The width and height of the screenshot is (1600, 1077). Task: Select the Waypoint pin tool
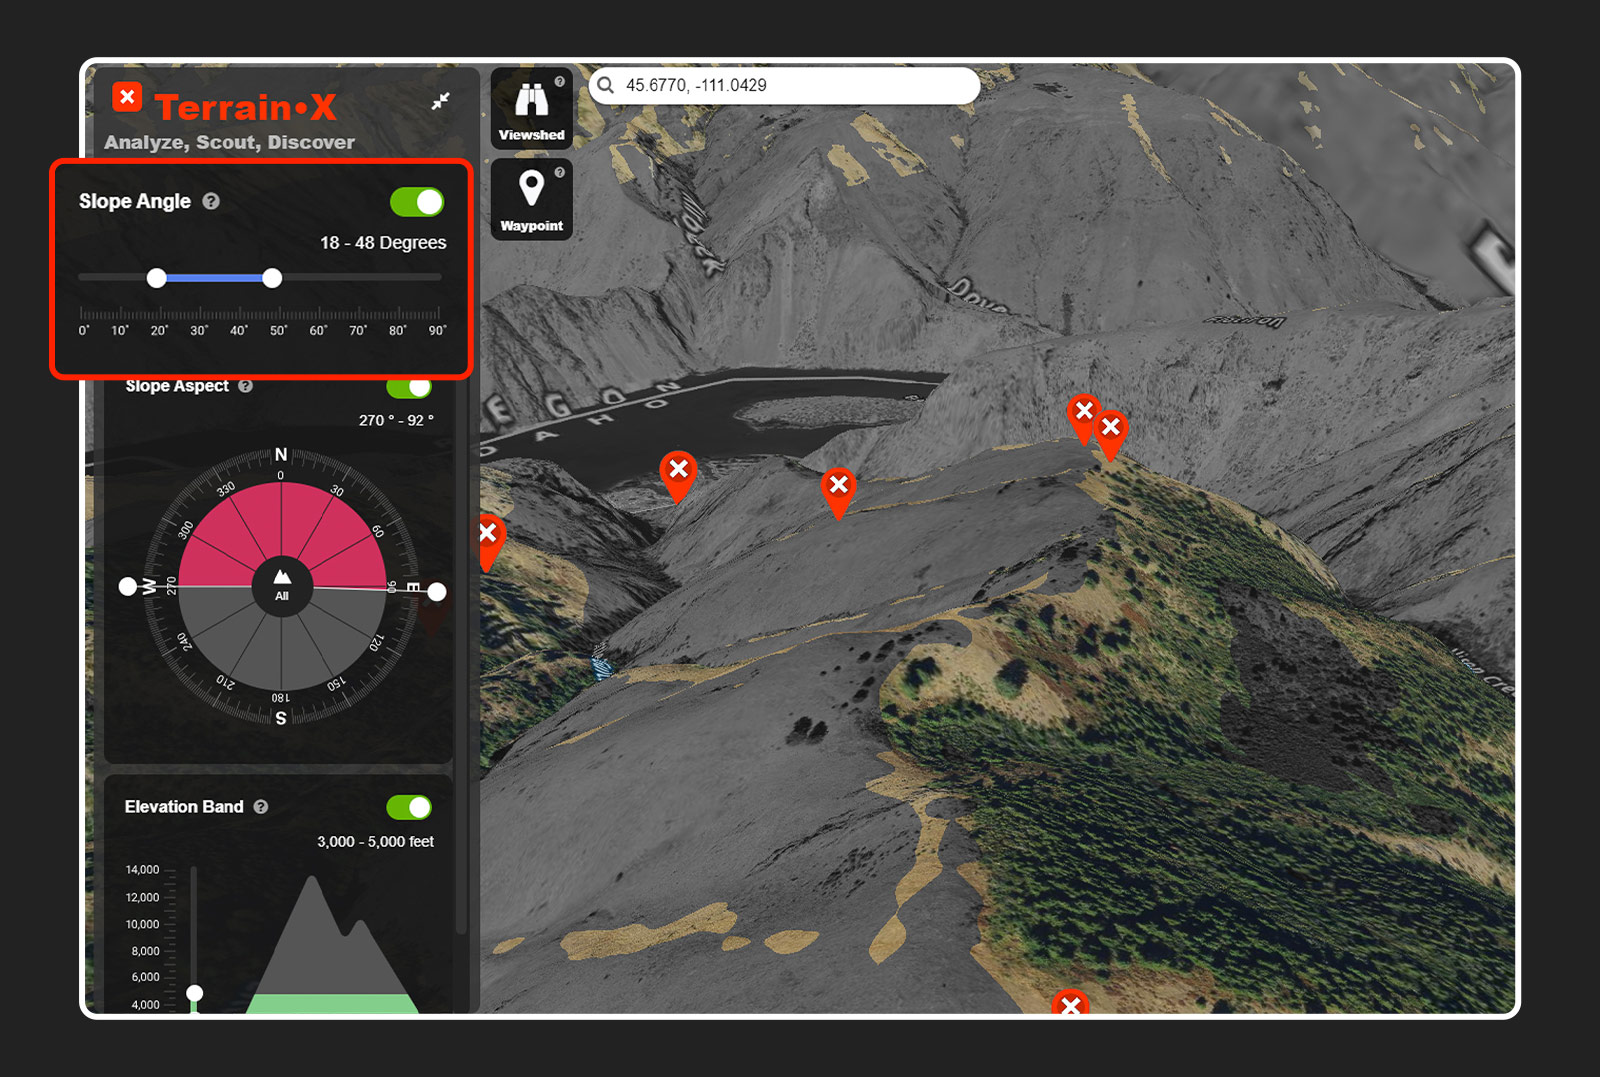click(531, 198)
